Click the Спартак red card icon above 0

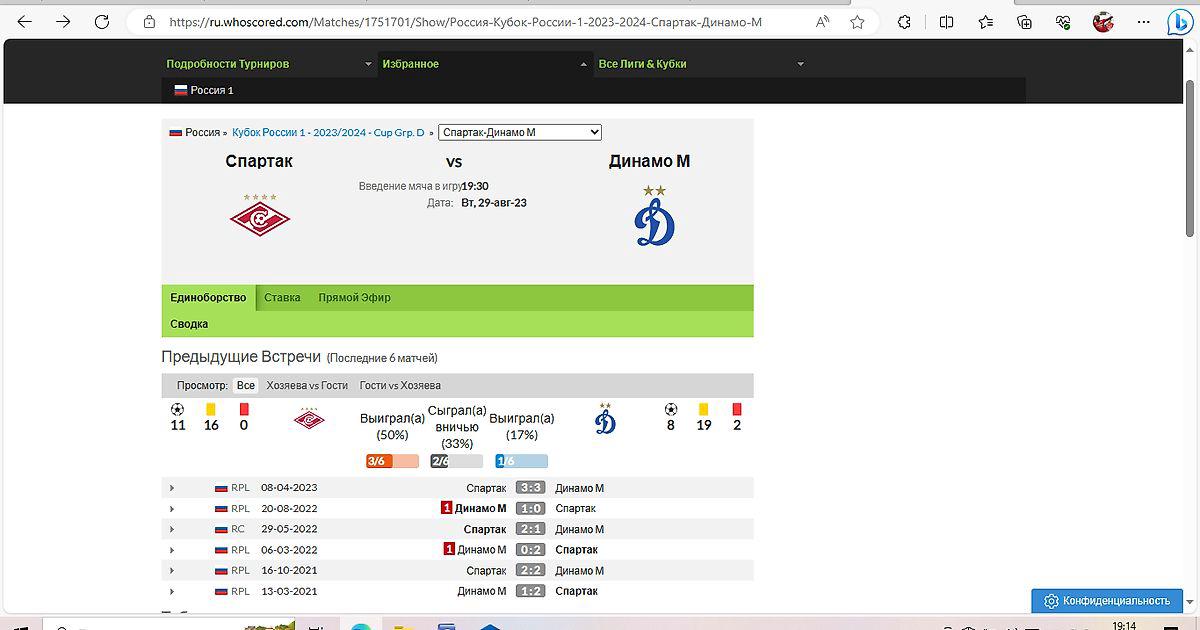coord(244,409)
